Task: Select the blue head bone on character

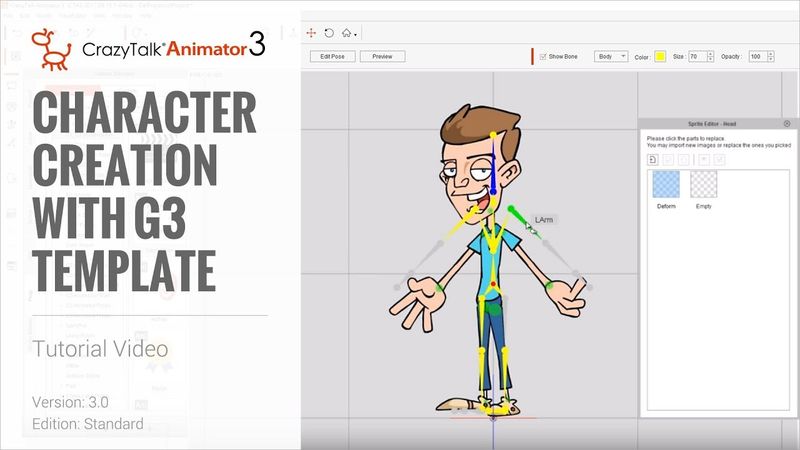Action: [493, 171]
